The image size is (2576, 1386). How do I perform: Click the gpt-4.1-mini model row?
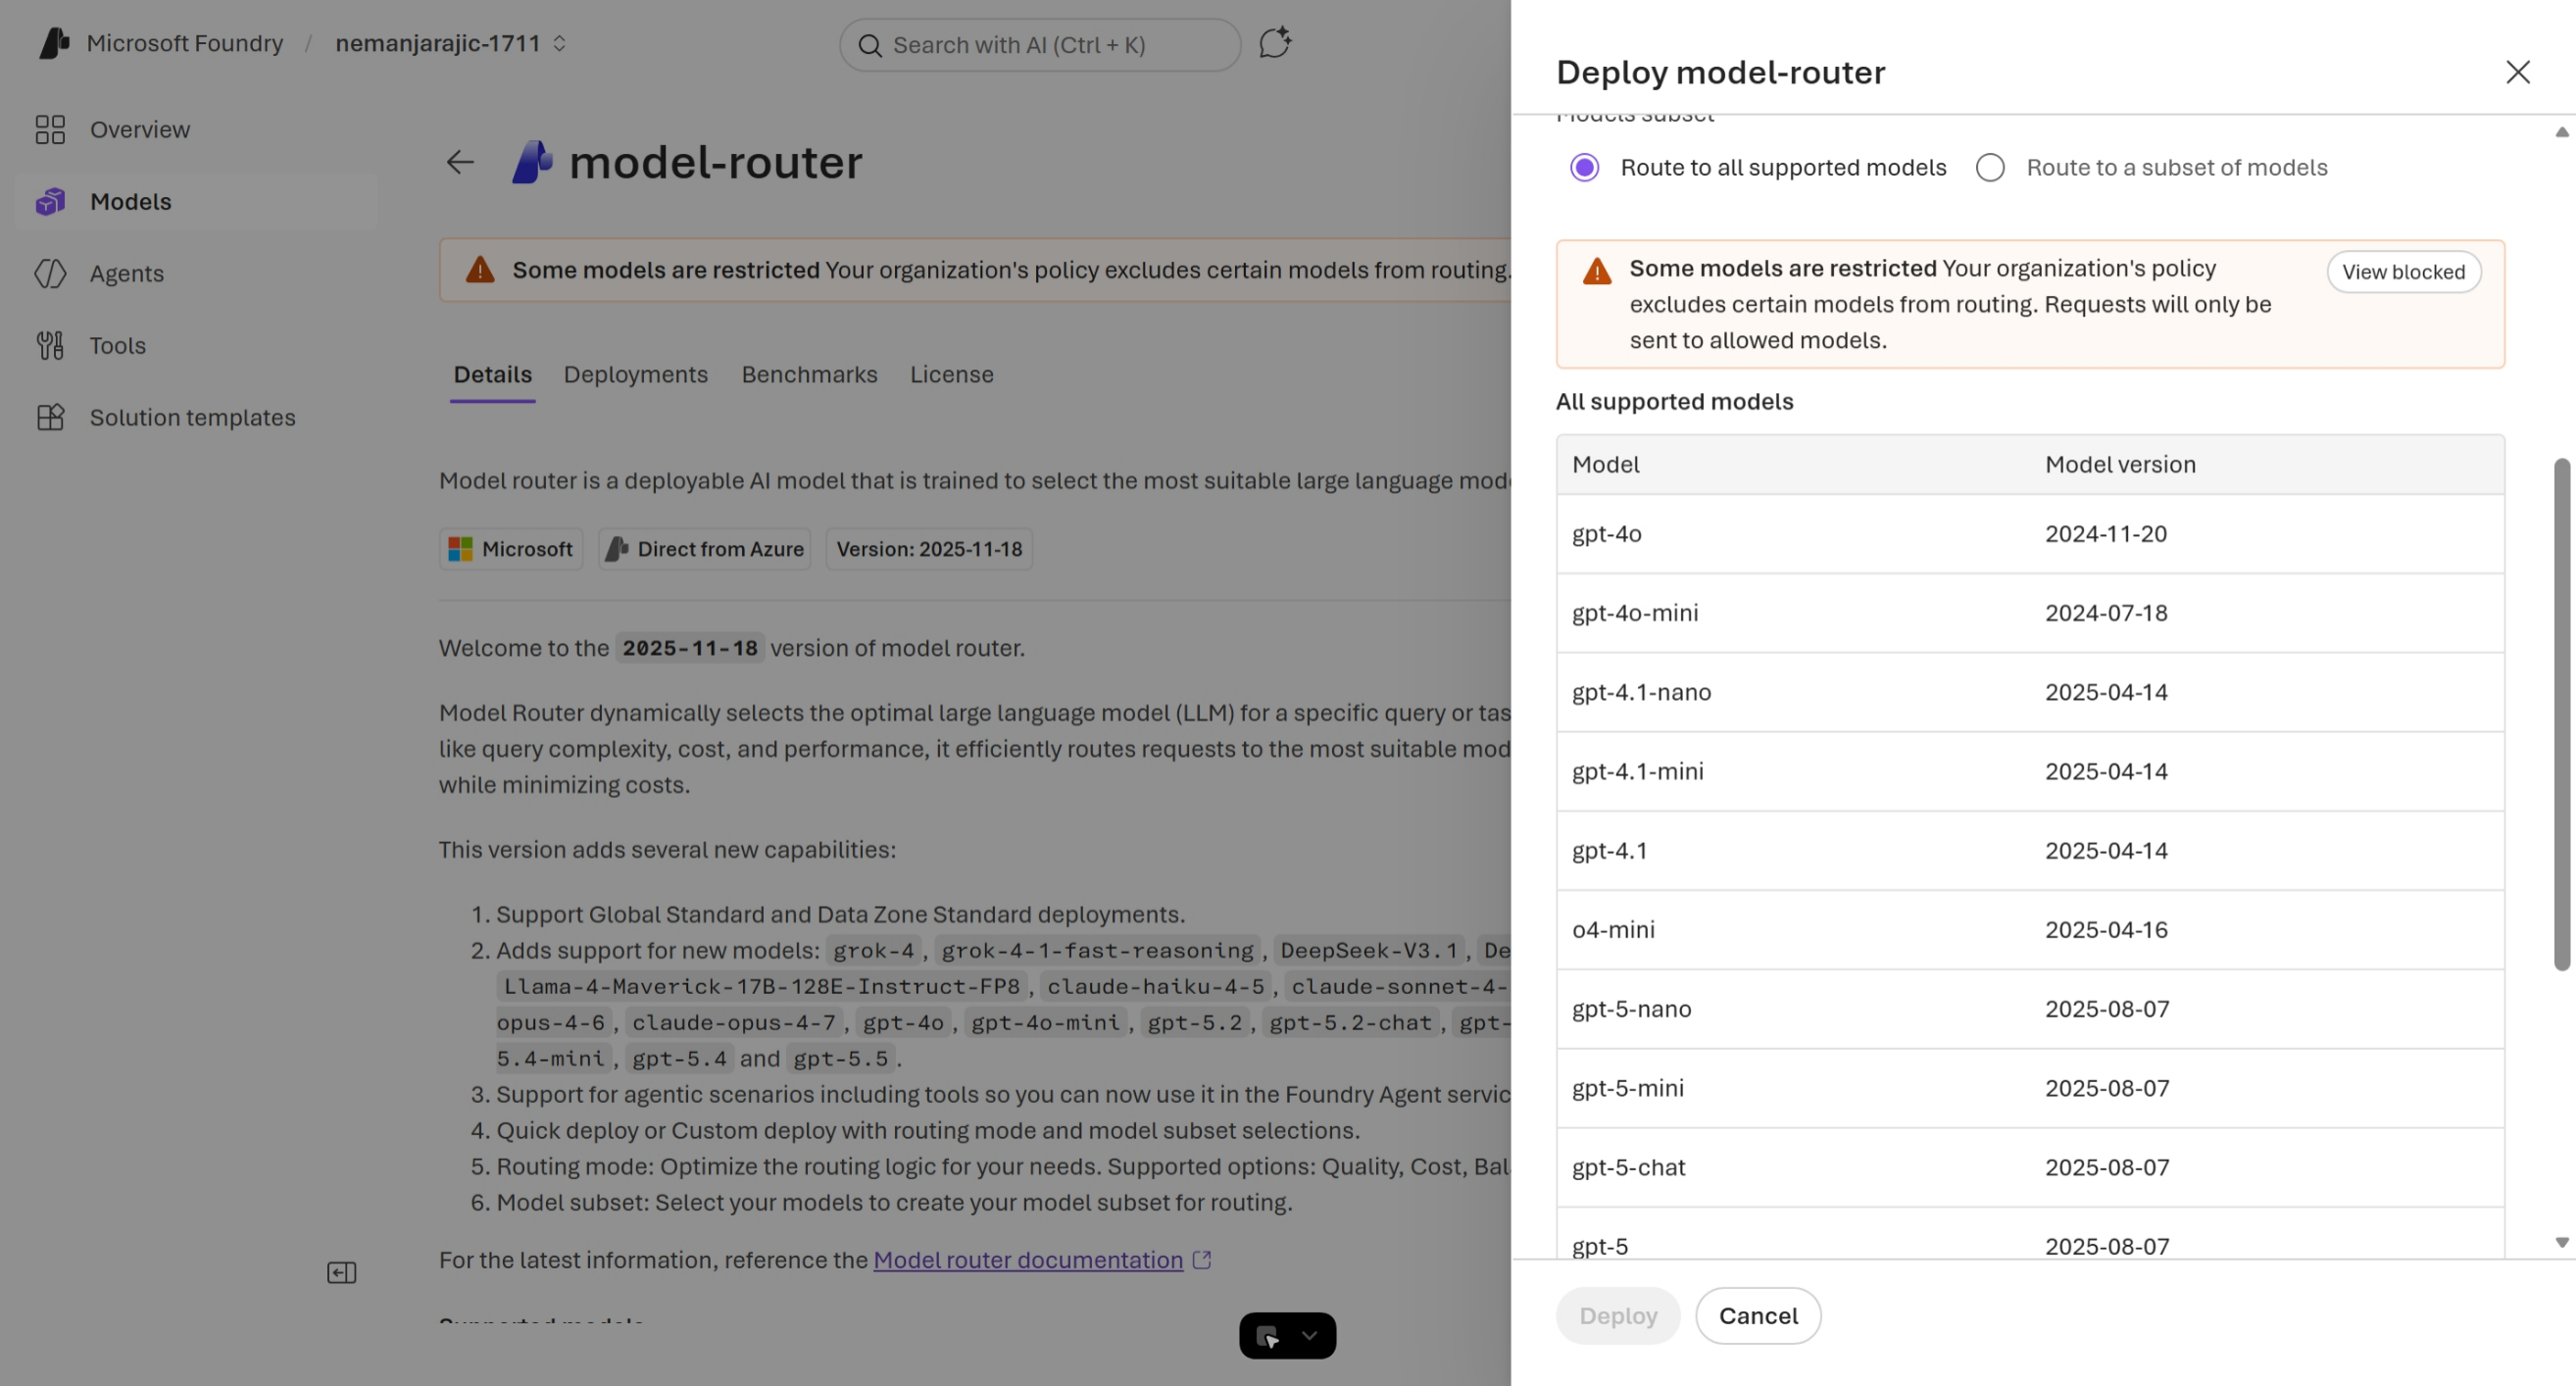pos(2030,771)
